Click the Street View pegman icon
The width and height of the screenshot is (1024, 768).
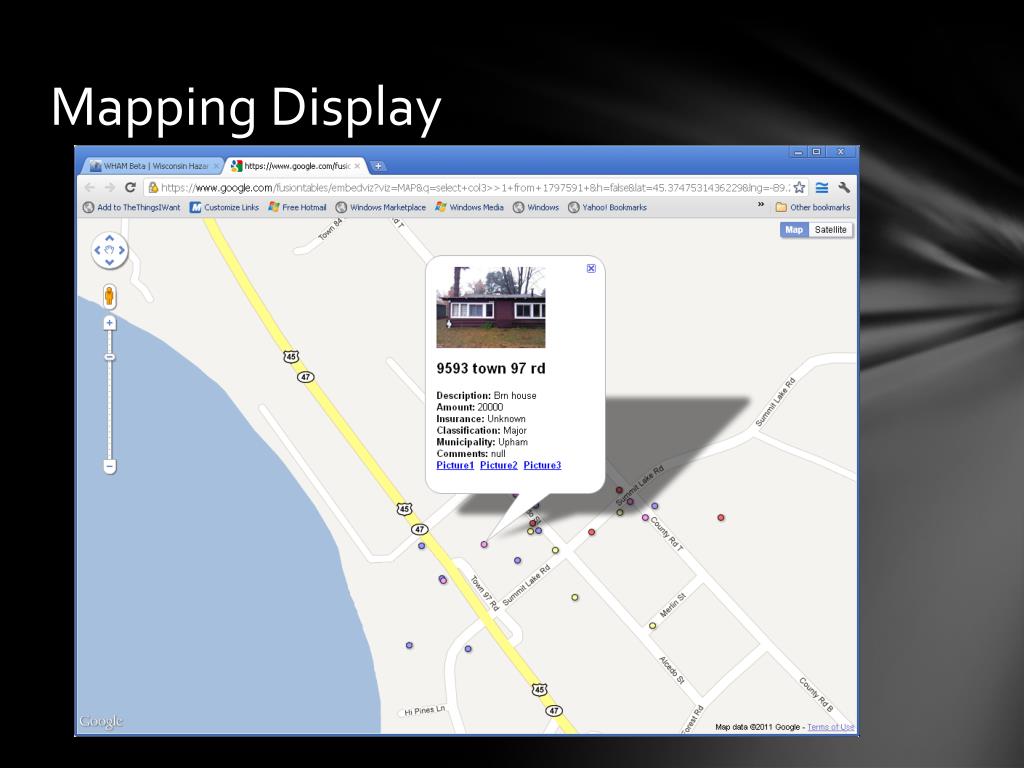point(110,296)
